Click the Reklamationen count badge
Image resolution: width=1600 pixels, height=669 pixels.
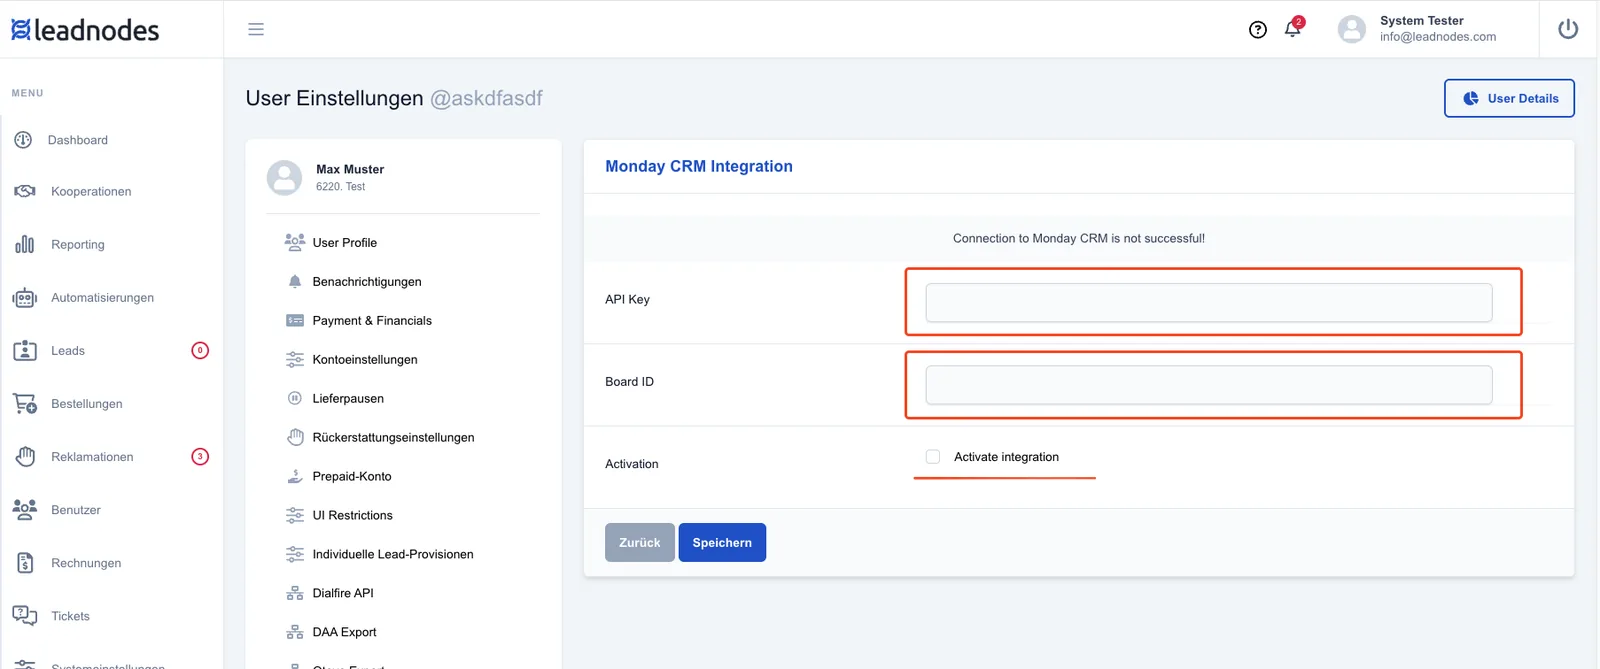(200, 456)
